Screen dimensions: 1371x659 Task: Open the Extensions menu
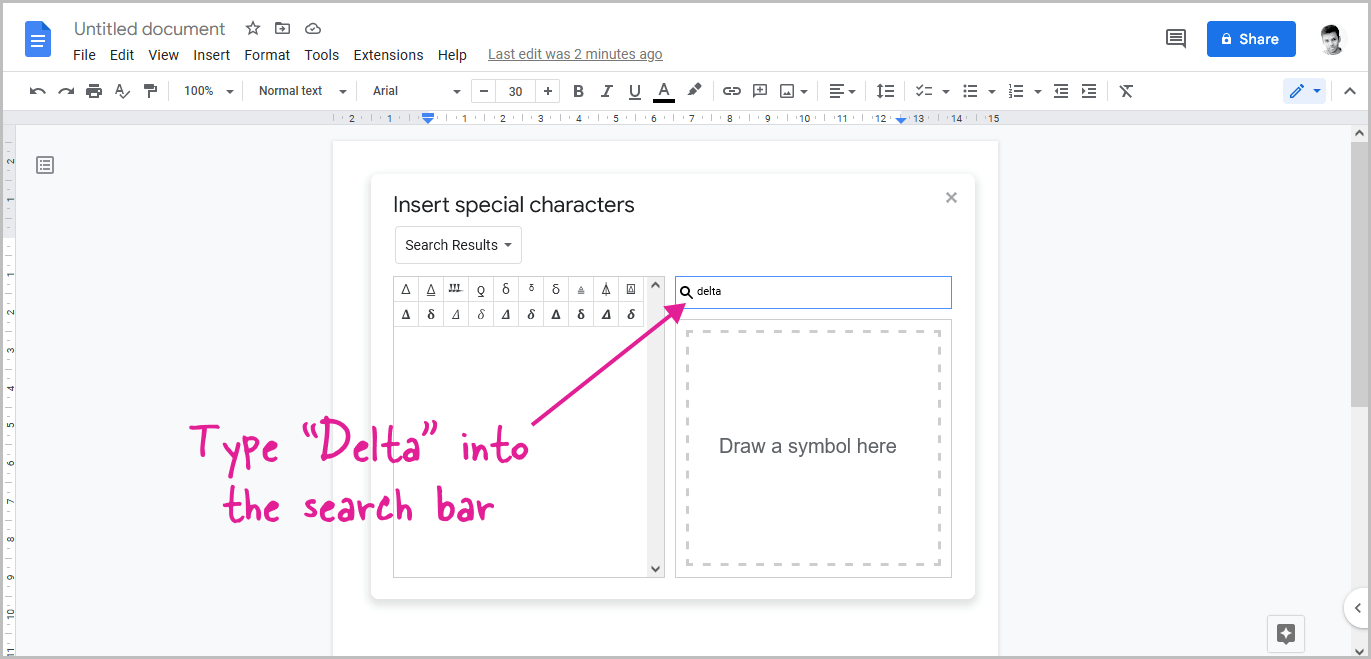[388, 55]
